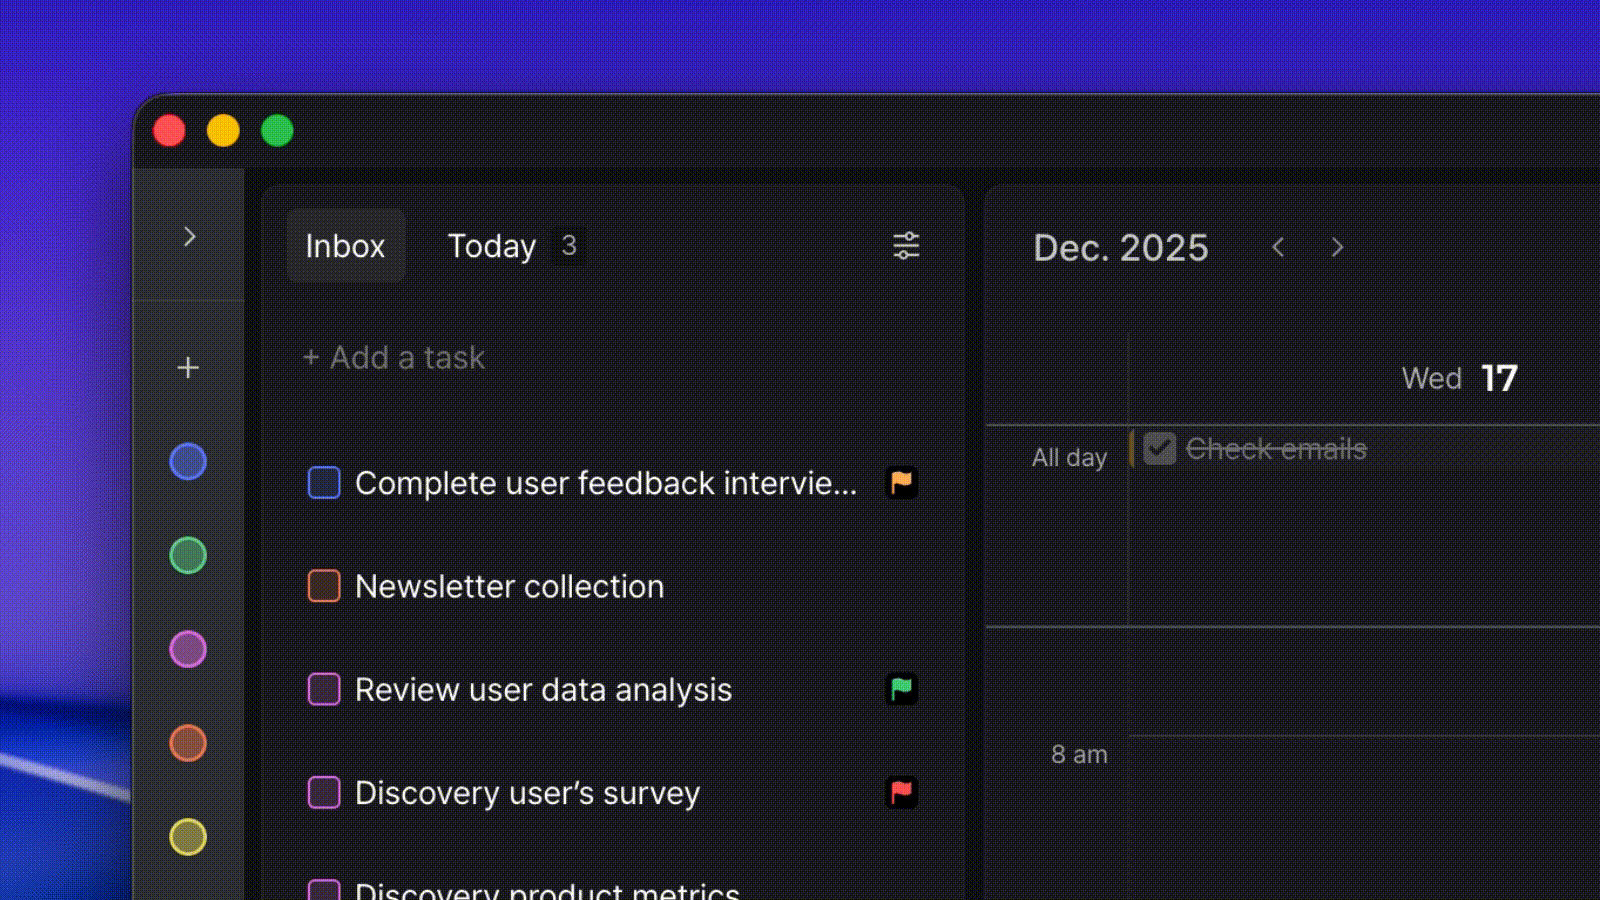Select the blue circle list in sidebar
Image resolution: width=1600 pixels, height=900 pixels.
click(x=188, y=461)
